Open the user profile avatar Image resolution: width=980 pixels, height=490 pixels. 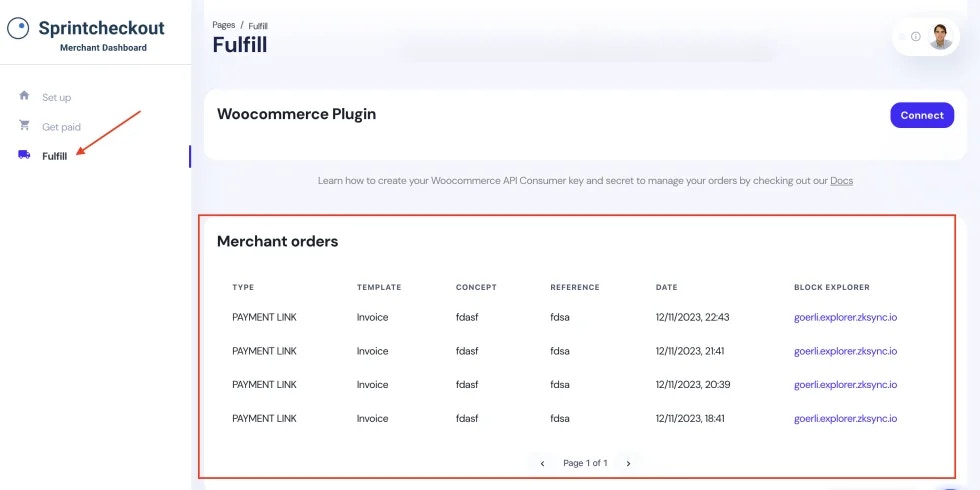[940, 36]
